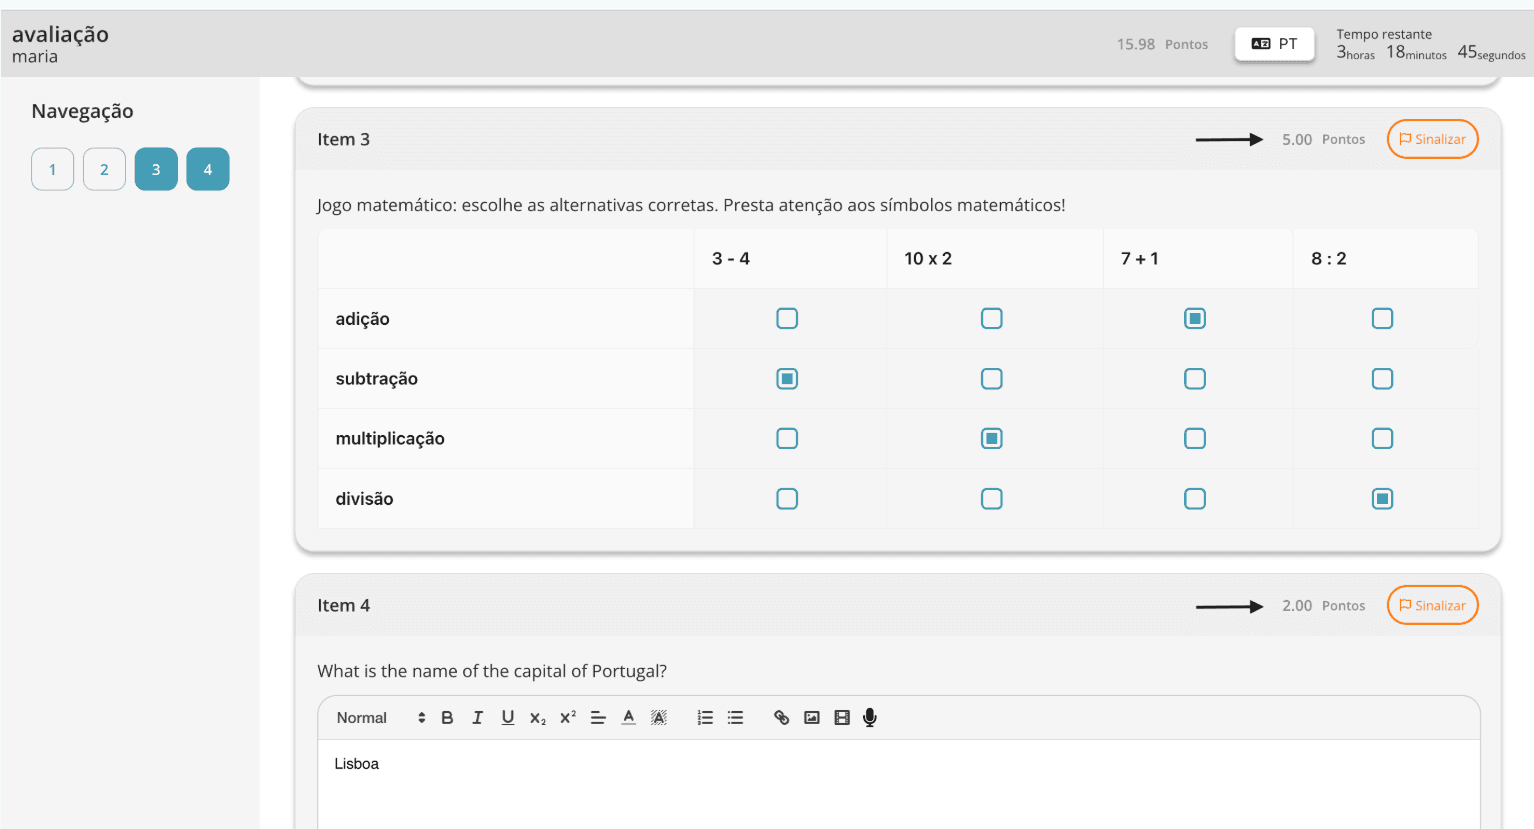Click Sinalizar button for Item 4
1534x829 pixels.
click(x=1432, y=606)
